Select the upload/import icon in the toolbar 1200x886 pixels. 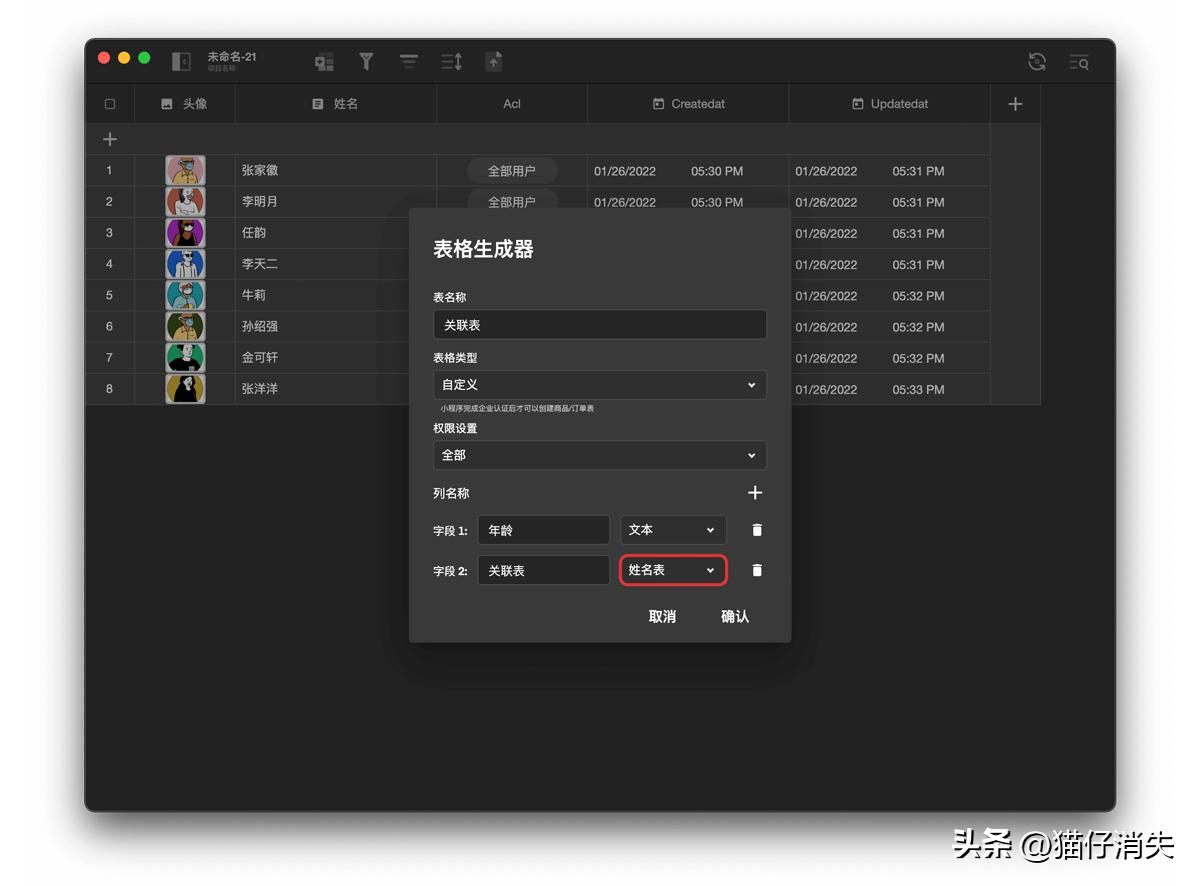coord(493,61)
